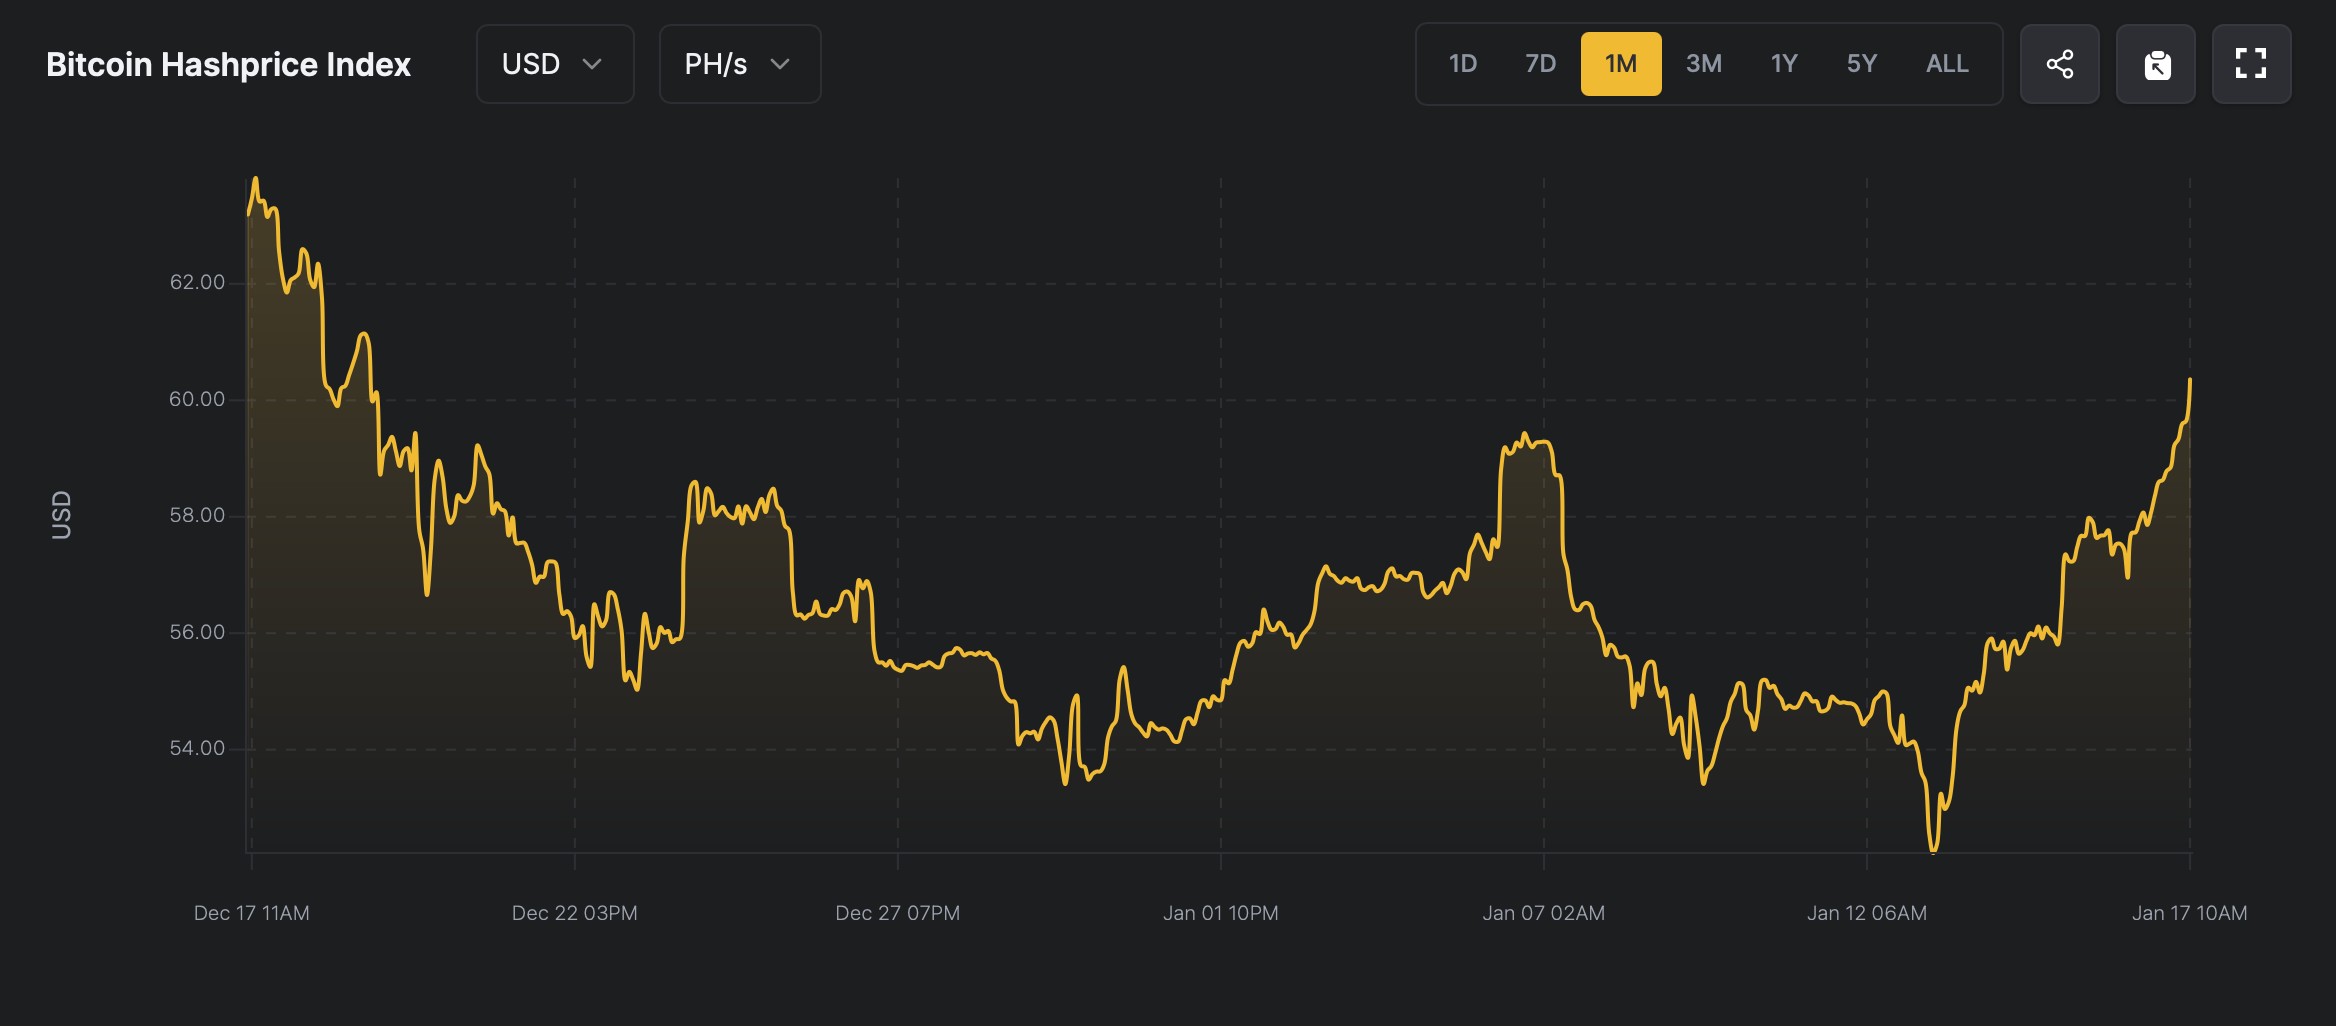2336x1026 pixels.
Task: Show the ALL time range
Action: point(1947,64)
